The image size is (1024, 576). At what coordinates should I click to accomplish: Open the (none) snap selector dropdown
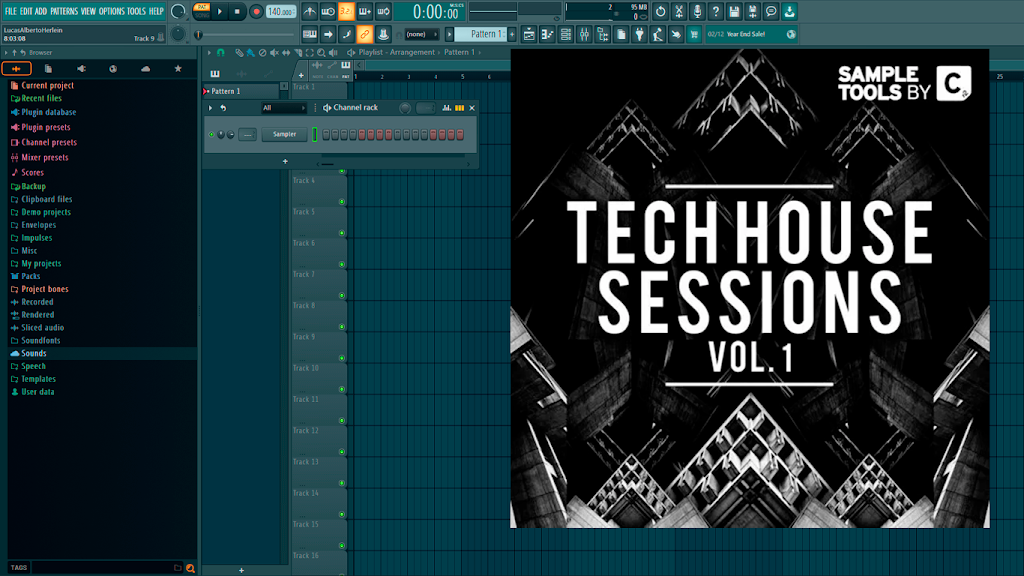(421, 34)
